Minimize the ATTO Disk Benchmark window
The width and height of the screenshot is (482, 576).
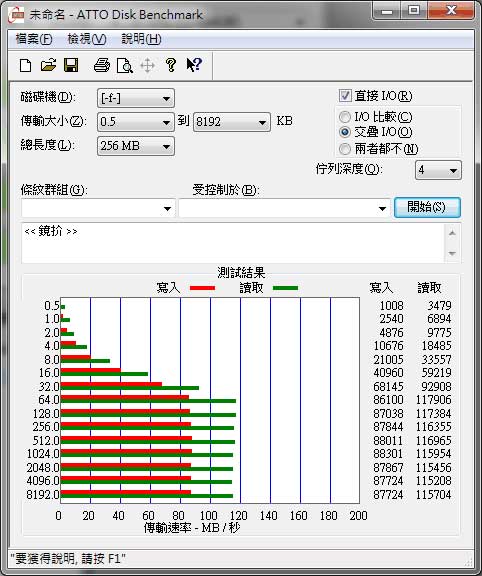[386, 11]
